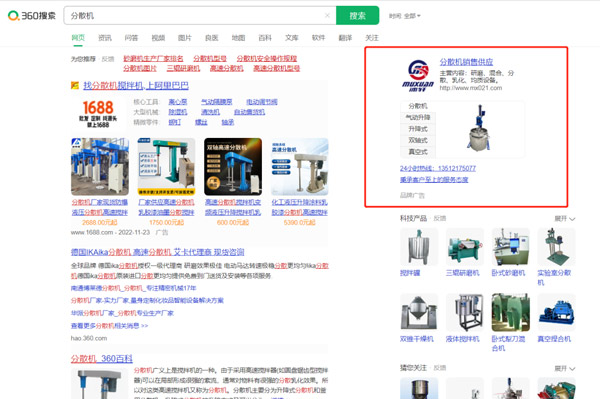The width and height of the screenshot is (600, 399).
Task: Click the green 搜索 button
Action: pos(357,15)
